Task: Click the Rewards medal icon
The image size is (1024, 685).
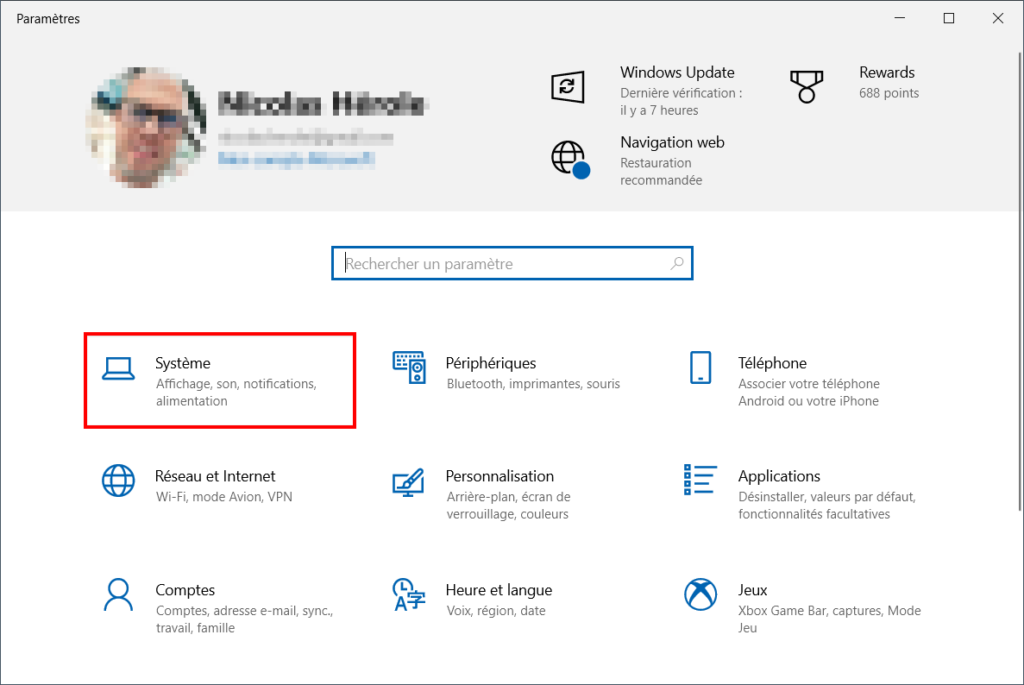Action: point(807,87)
